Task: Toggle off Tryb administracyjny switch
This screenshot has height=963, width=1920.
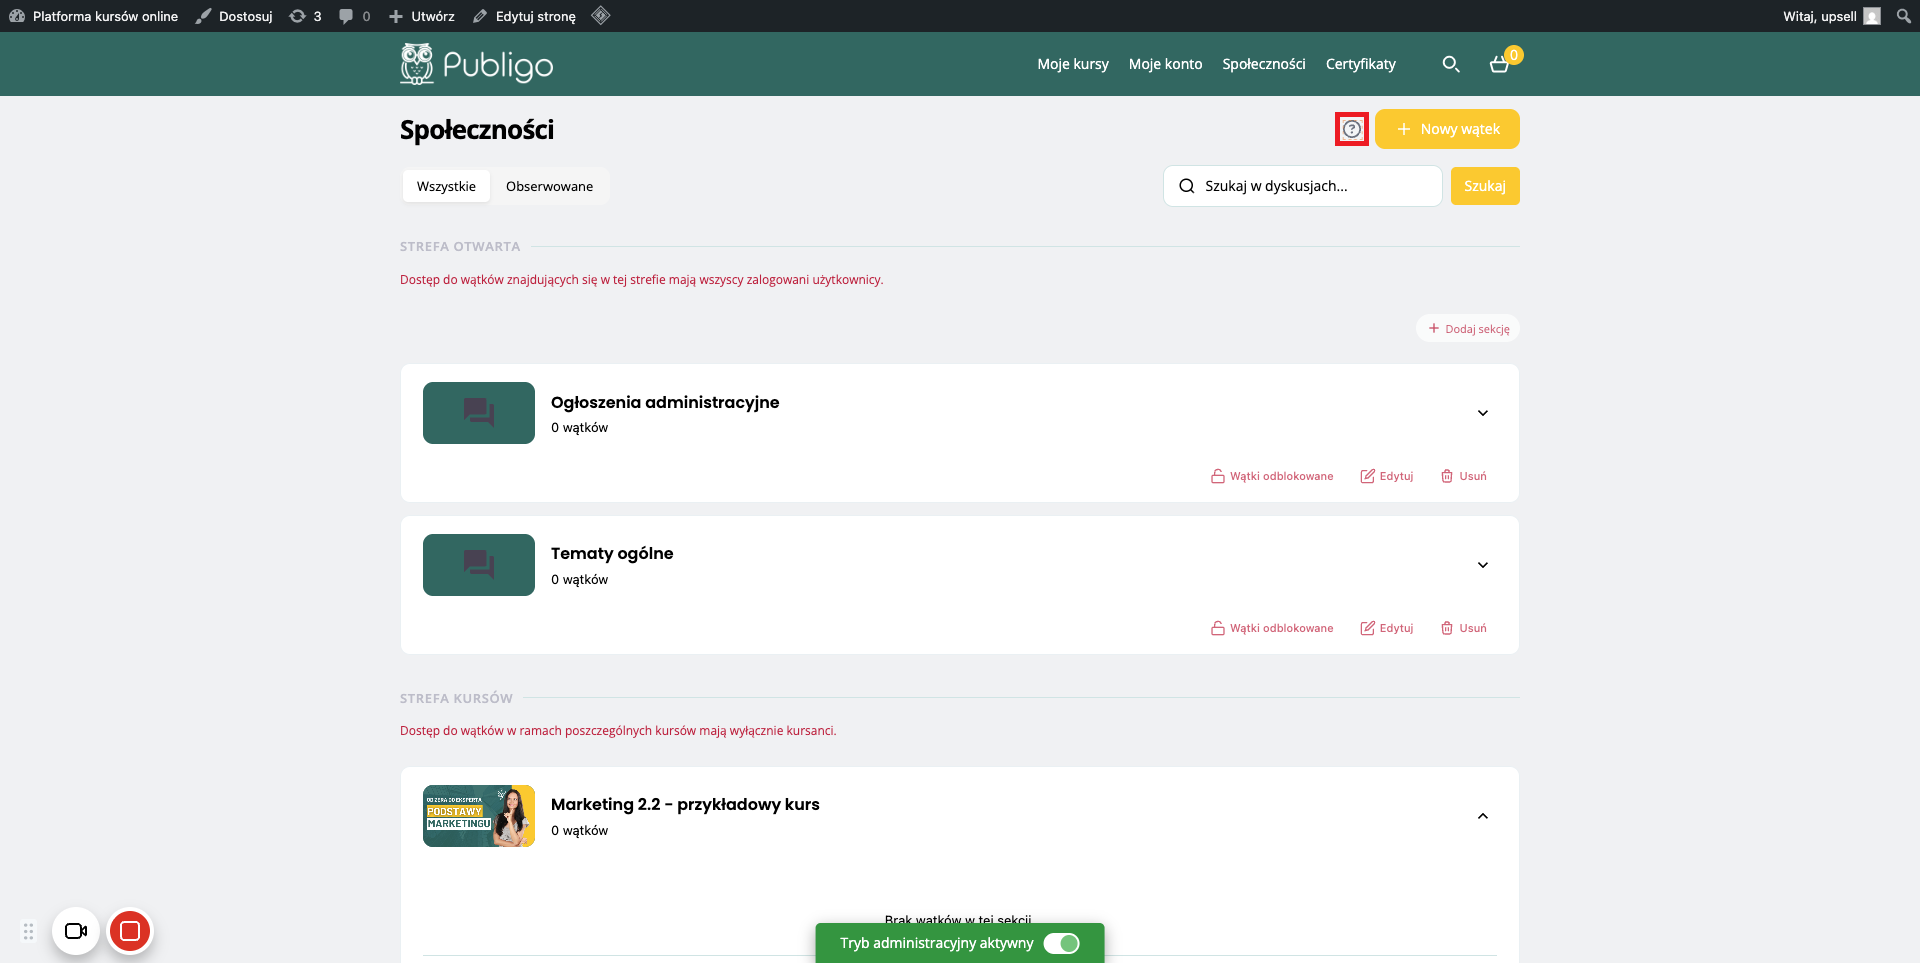Action: [1061, 943]
